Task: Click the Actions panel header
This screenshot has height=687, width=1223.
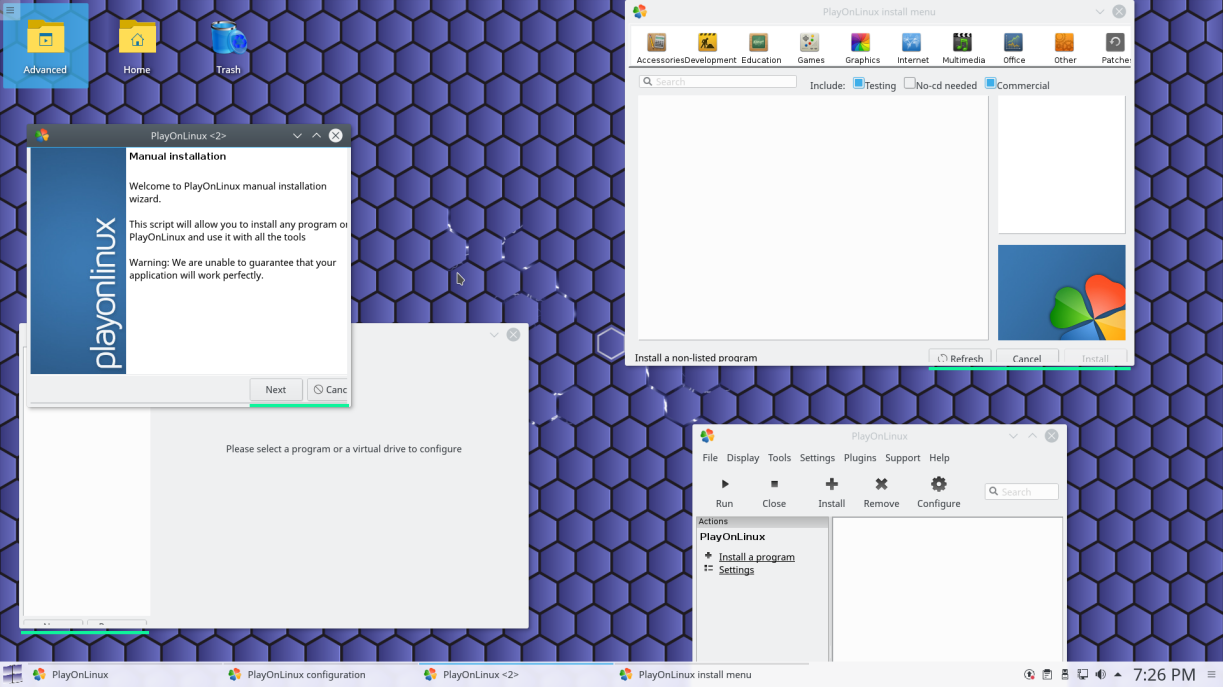Action: pyautogui.click(x=762, y=522)
